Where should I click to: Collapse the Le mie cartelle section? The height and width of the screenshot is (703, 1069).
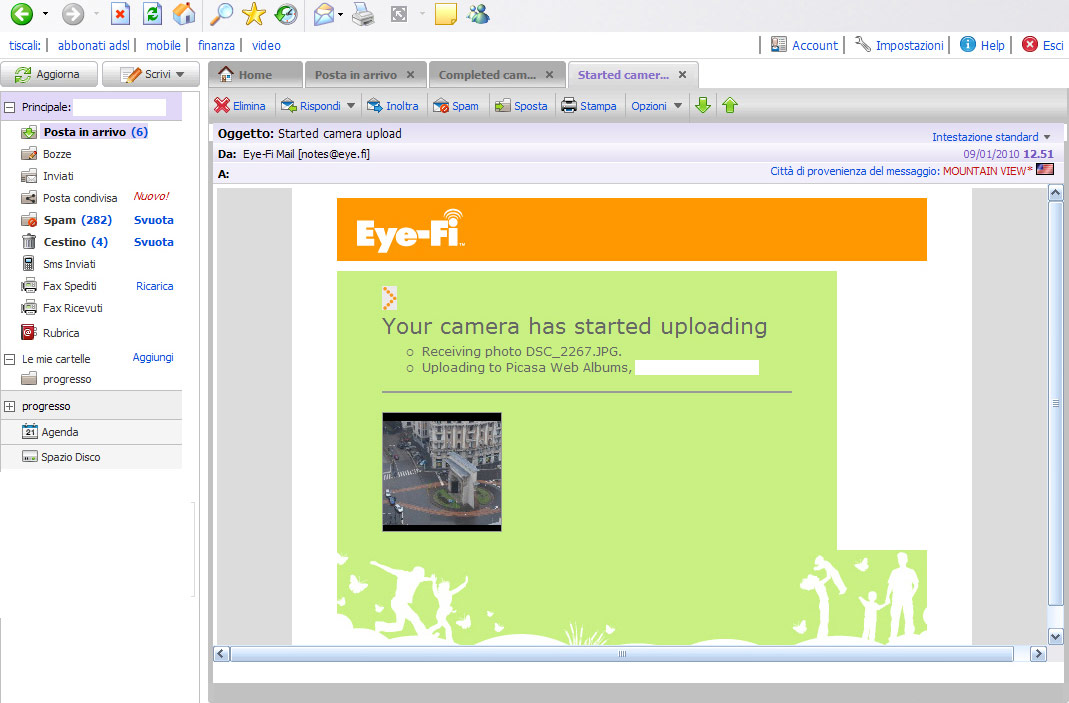pyautogui.click(x=10, y=359)
